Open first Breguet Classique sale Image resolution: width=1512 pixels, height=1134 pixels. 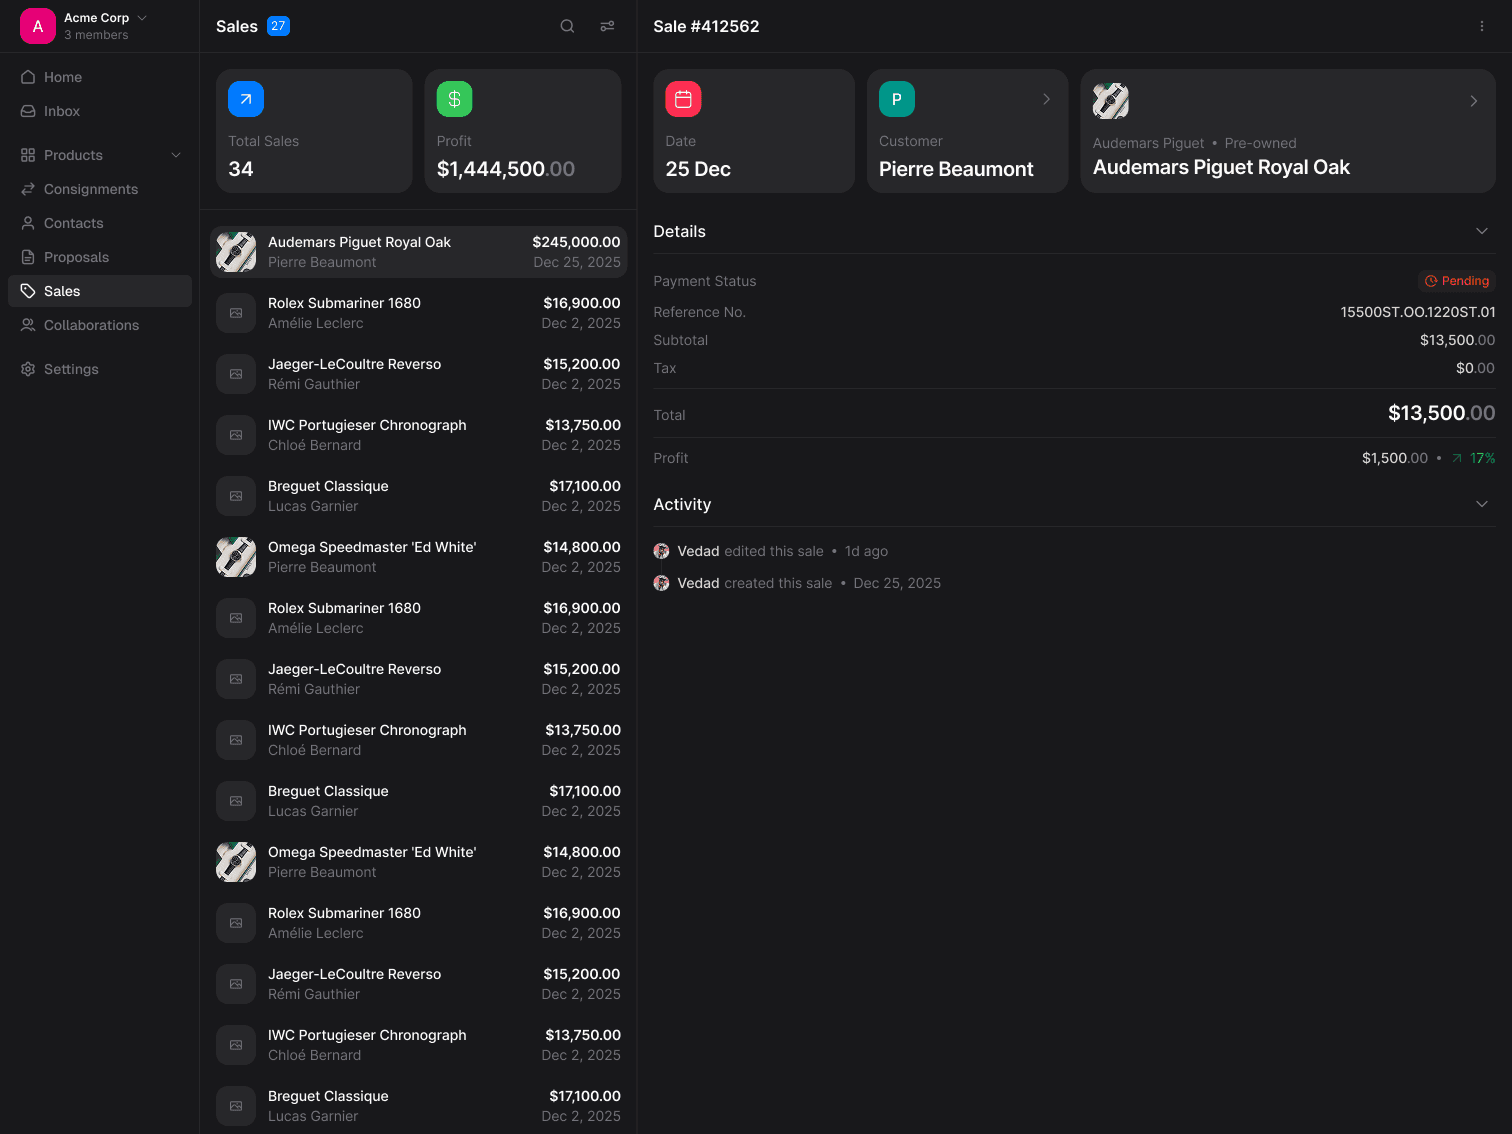(418, 496)
